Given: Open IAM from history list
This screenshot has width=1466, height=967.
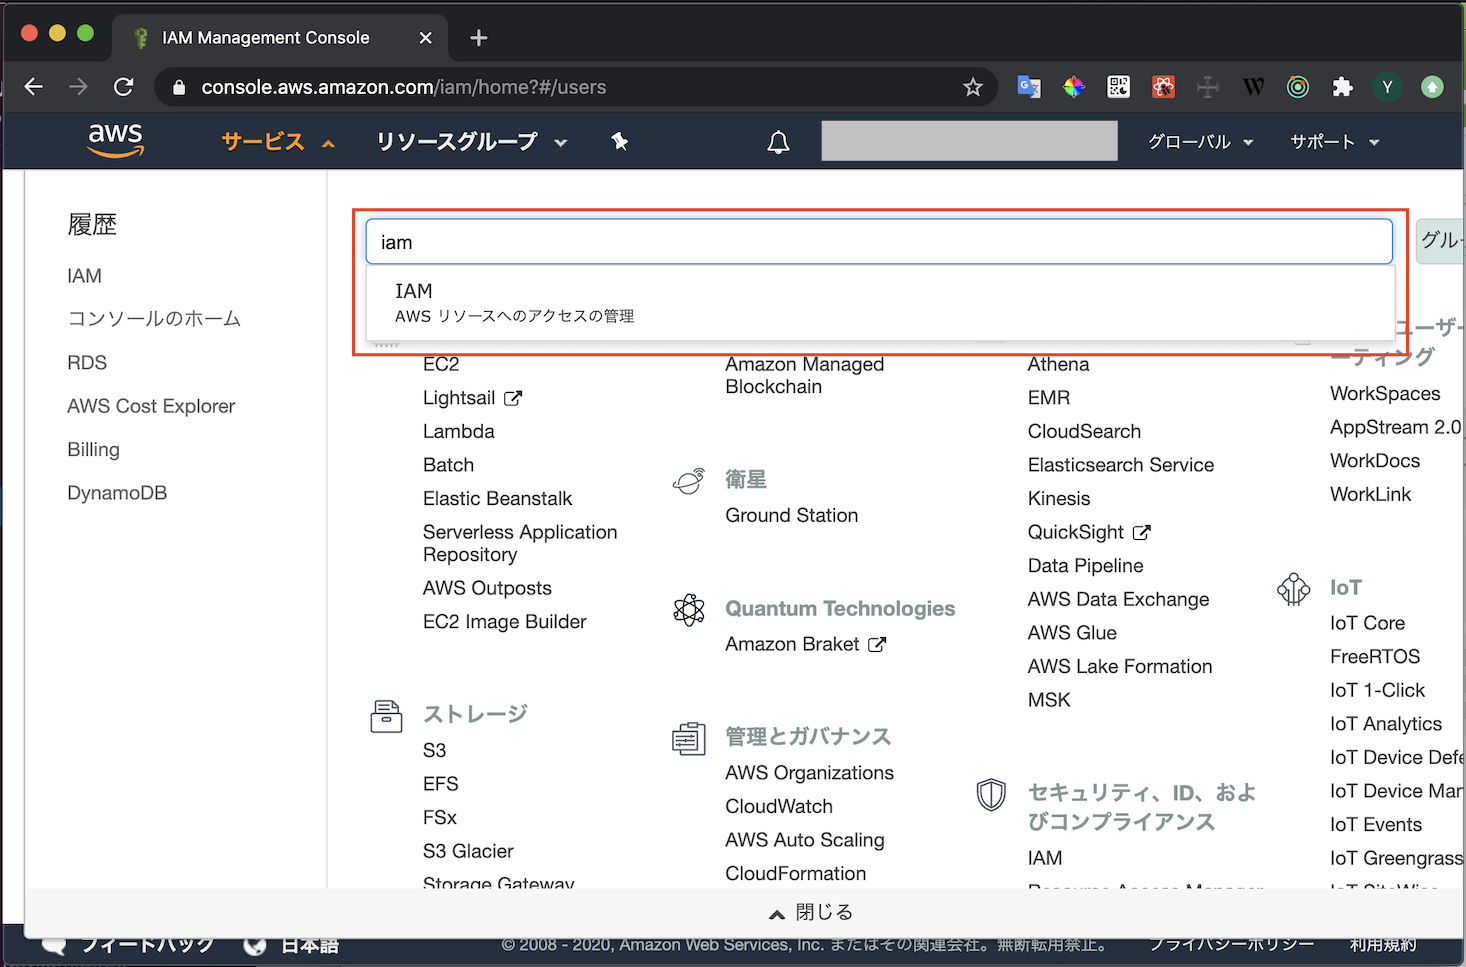Looking at the screenshot, I should (84, 276).
